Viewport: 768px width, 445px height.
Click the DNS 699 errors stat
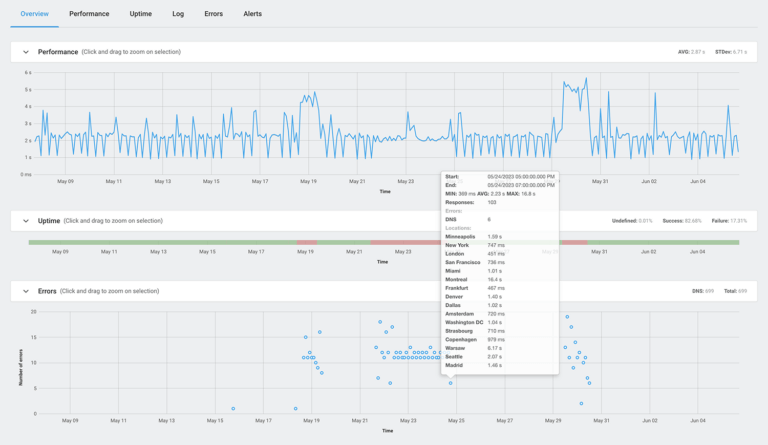703,291
